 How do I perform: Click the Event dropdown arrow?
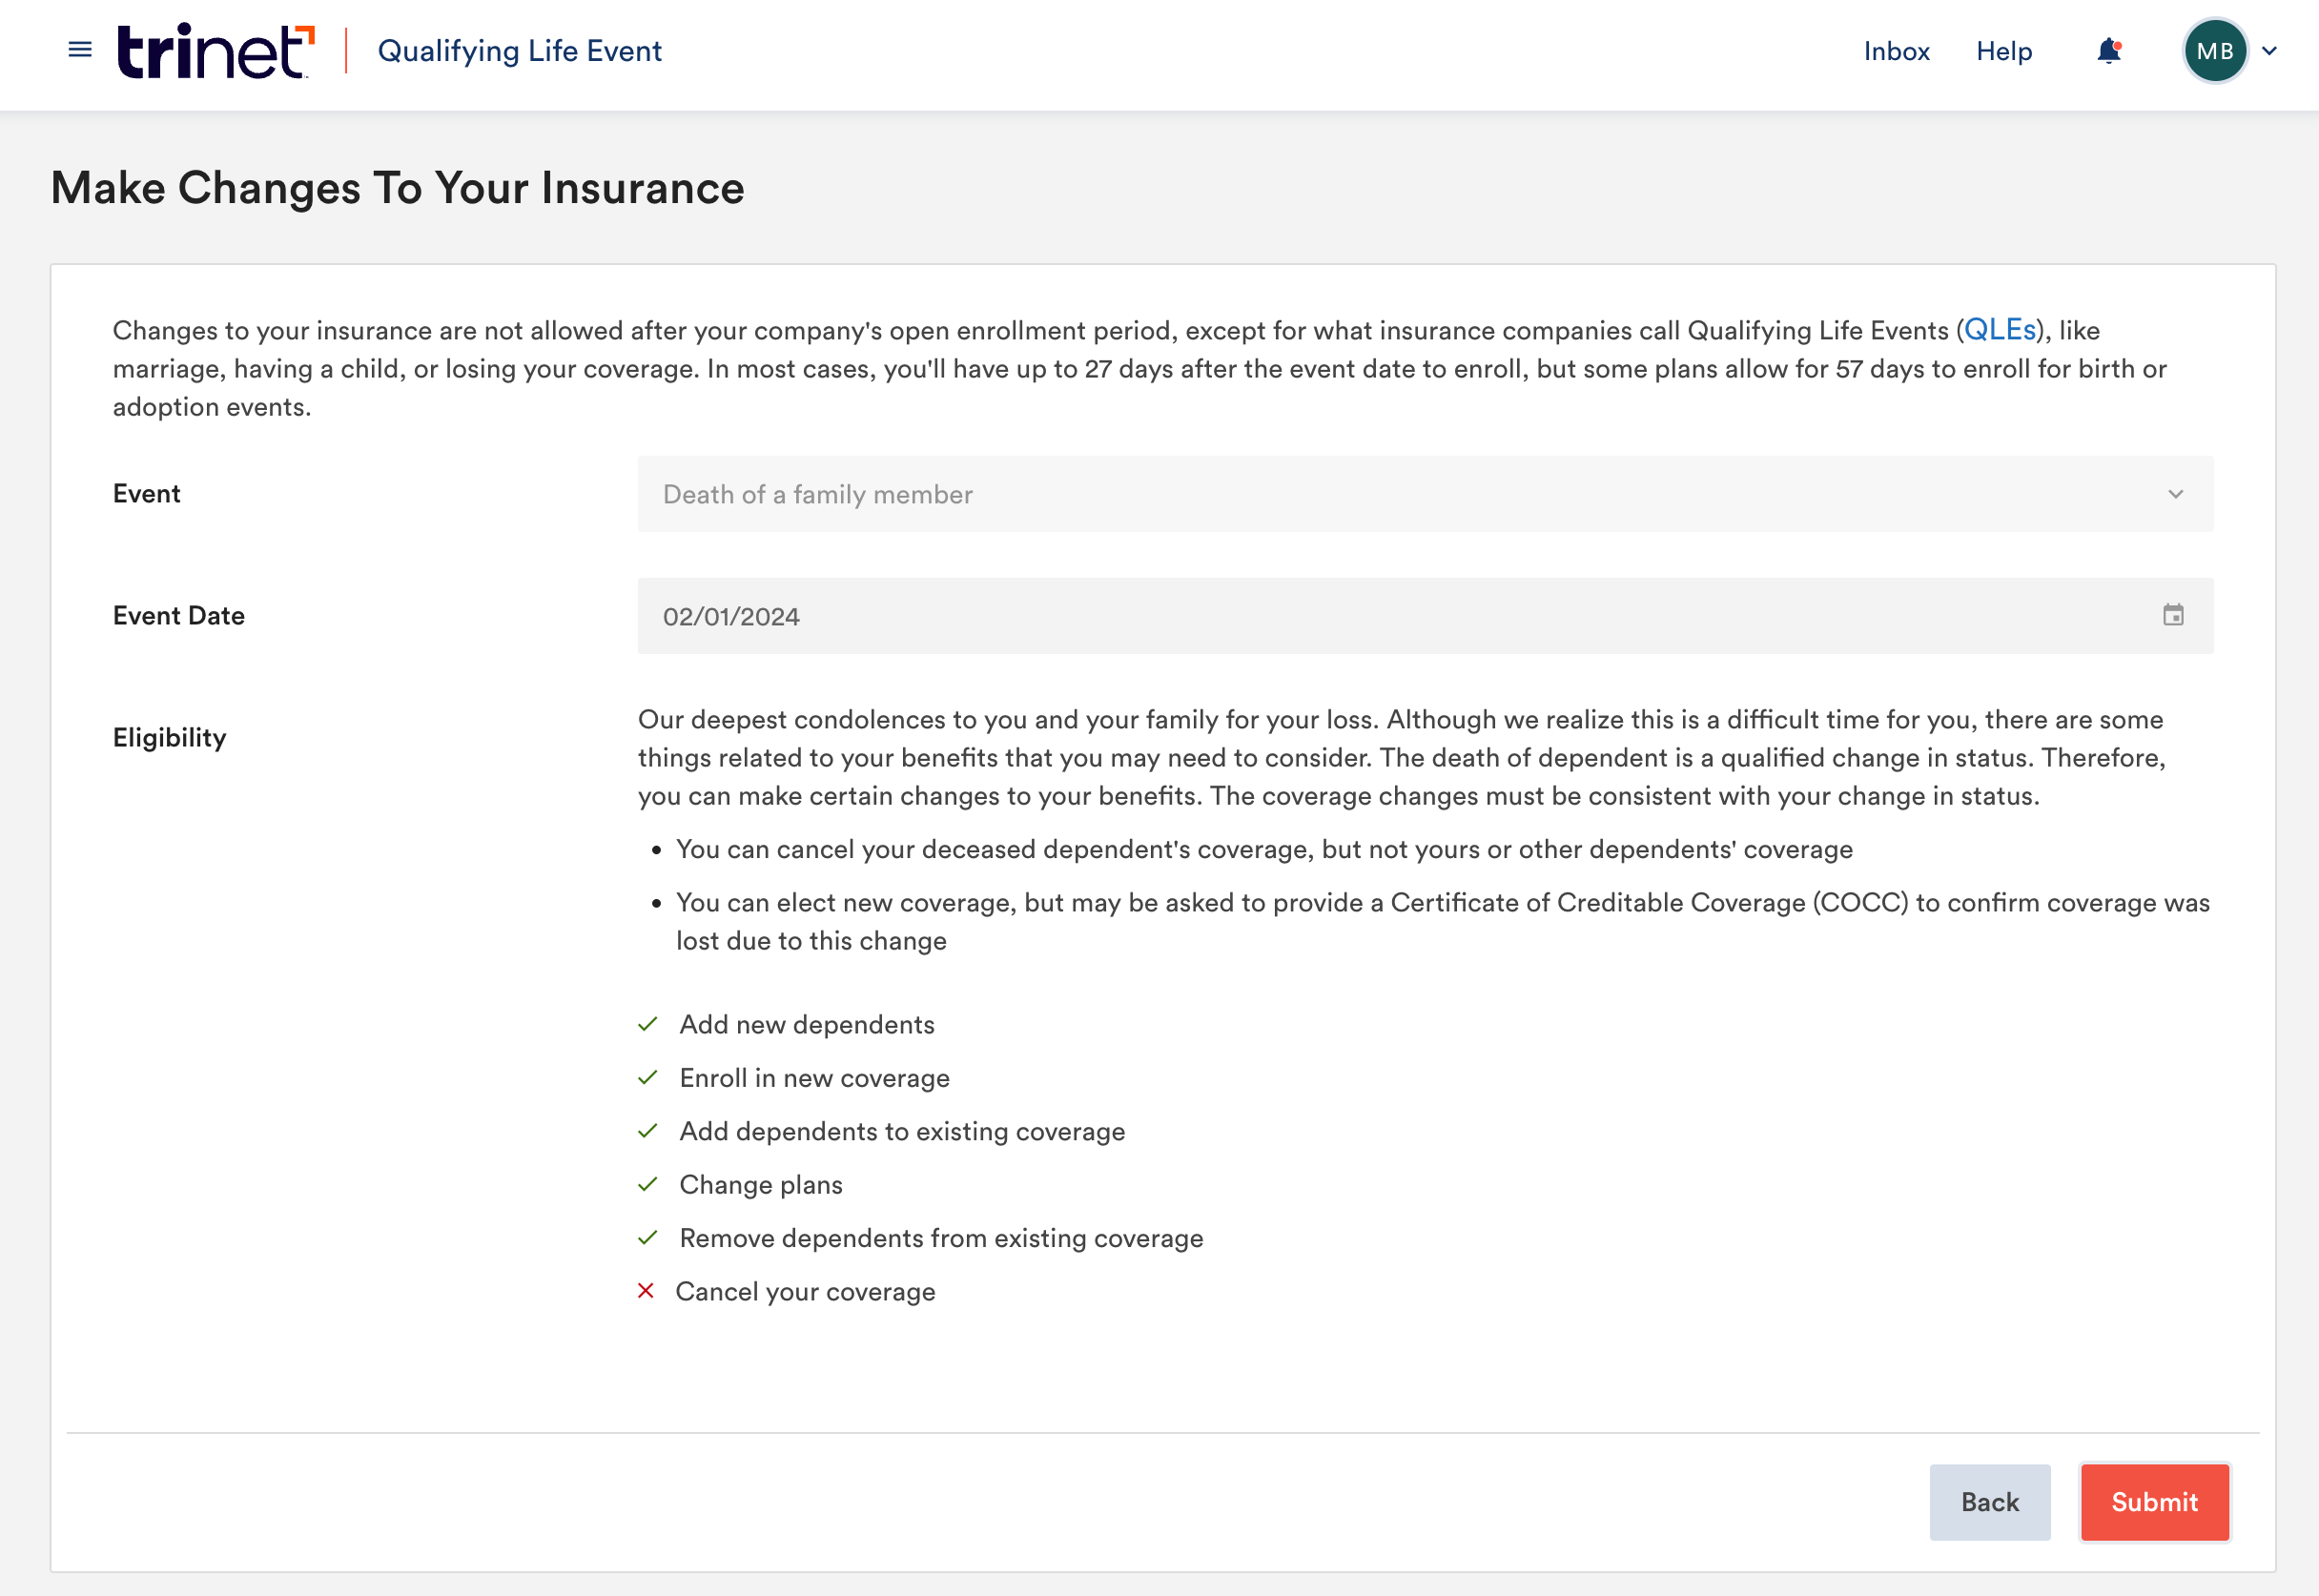point(2175,494)
